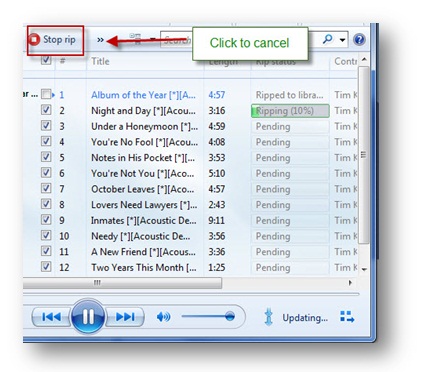The width and height of the screenshot is (422, 372).
Task: Click the vertical scrollbar up arrow
Action: (x=364, y=60)
